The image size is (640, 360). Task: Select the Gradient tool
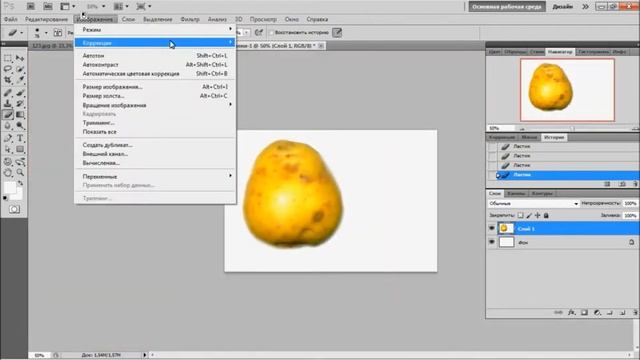[x=20, y=115]
